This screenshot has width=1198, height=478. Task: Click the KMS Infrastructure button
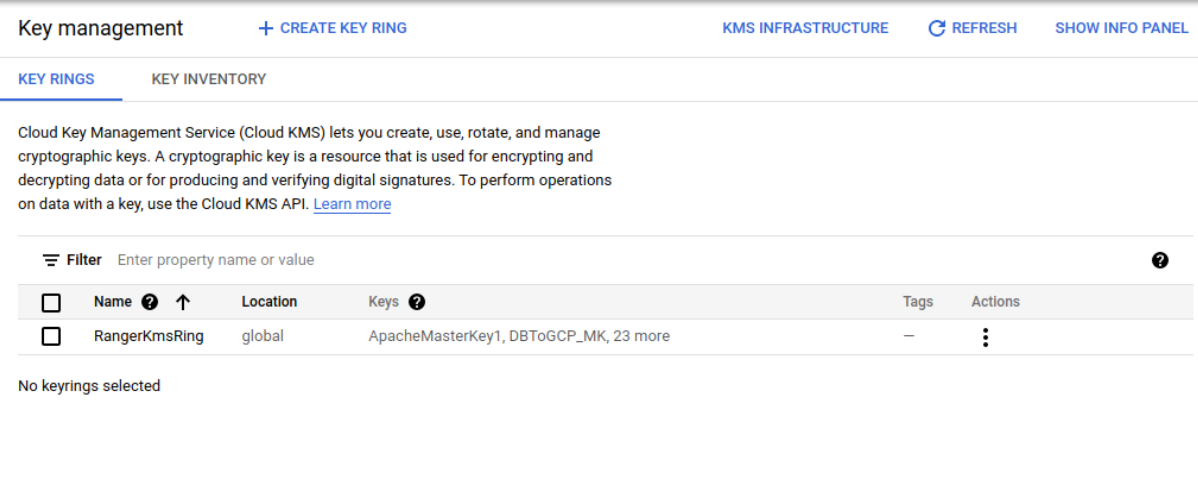click(805, 29)
